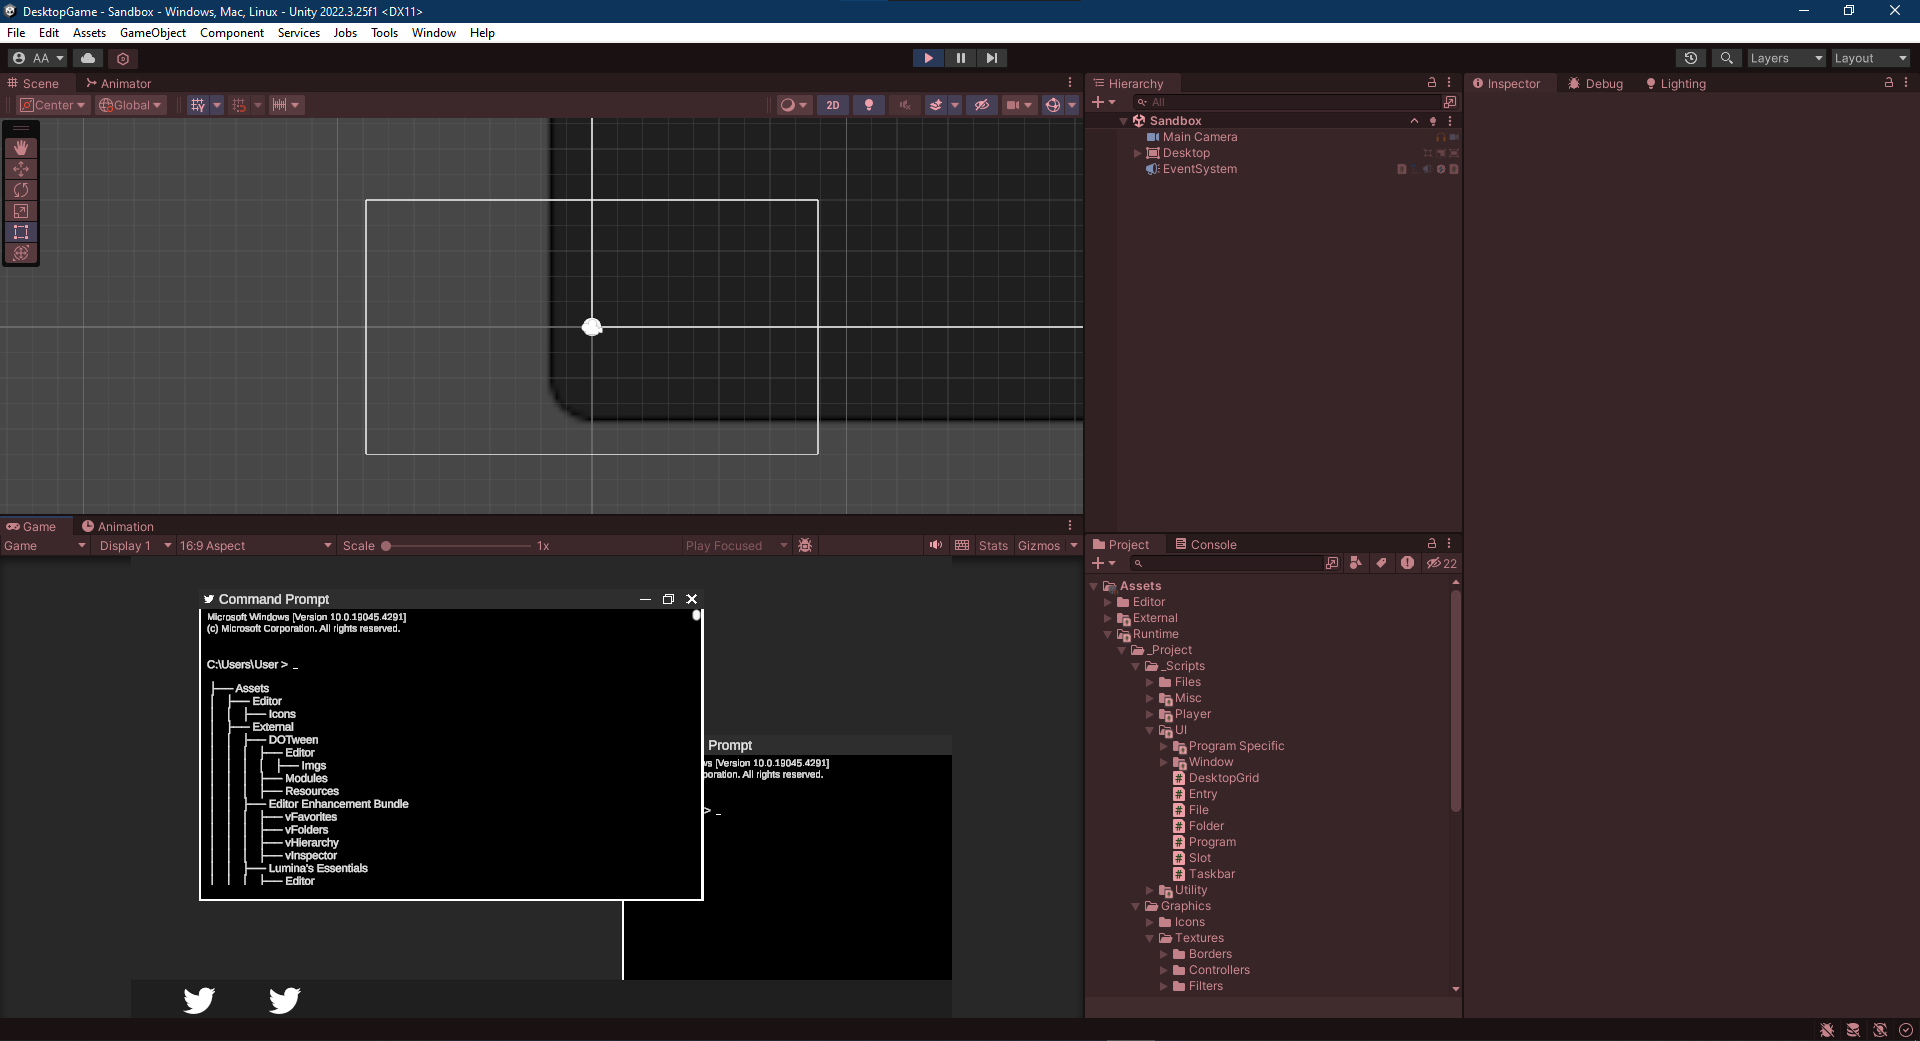Switch to the Animation tab
This screenshot has height=1041, width=1920.
(118, 526)
